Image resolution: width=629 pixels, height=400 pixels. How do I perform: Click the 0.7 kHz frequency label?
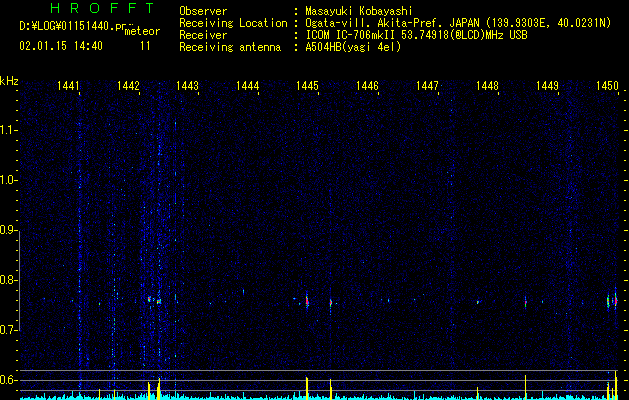point(9,330)
